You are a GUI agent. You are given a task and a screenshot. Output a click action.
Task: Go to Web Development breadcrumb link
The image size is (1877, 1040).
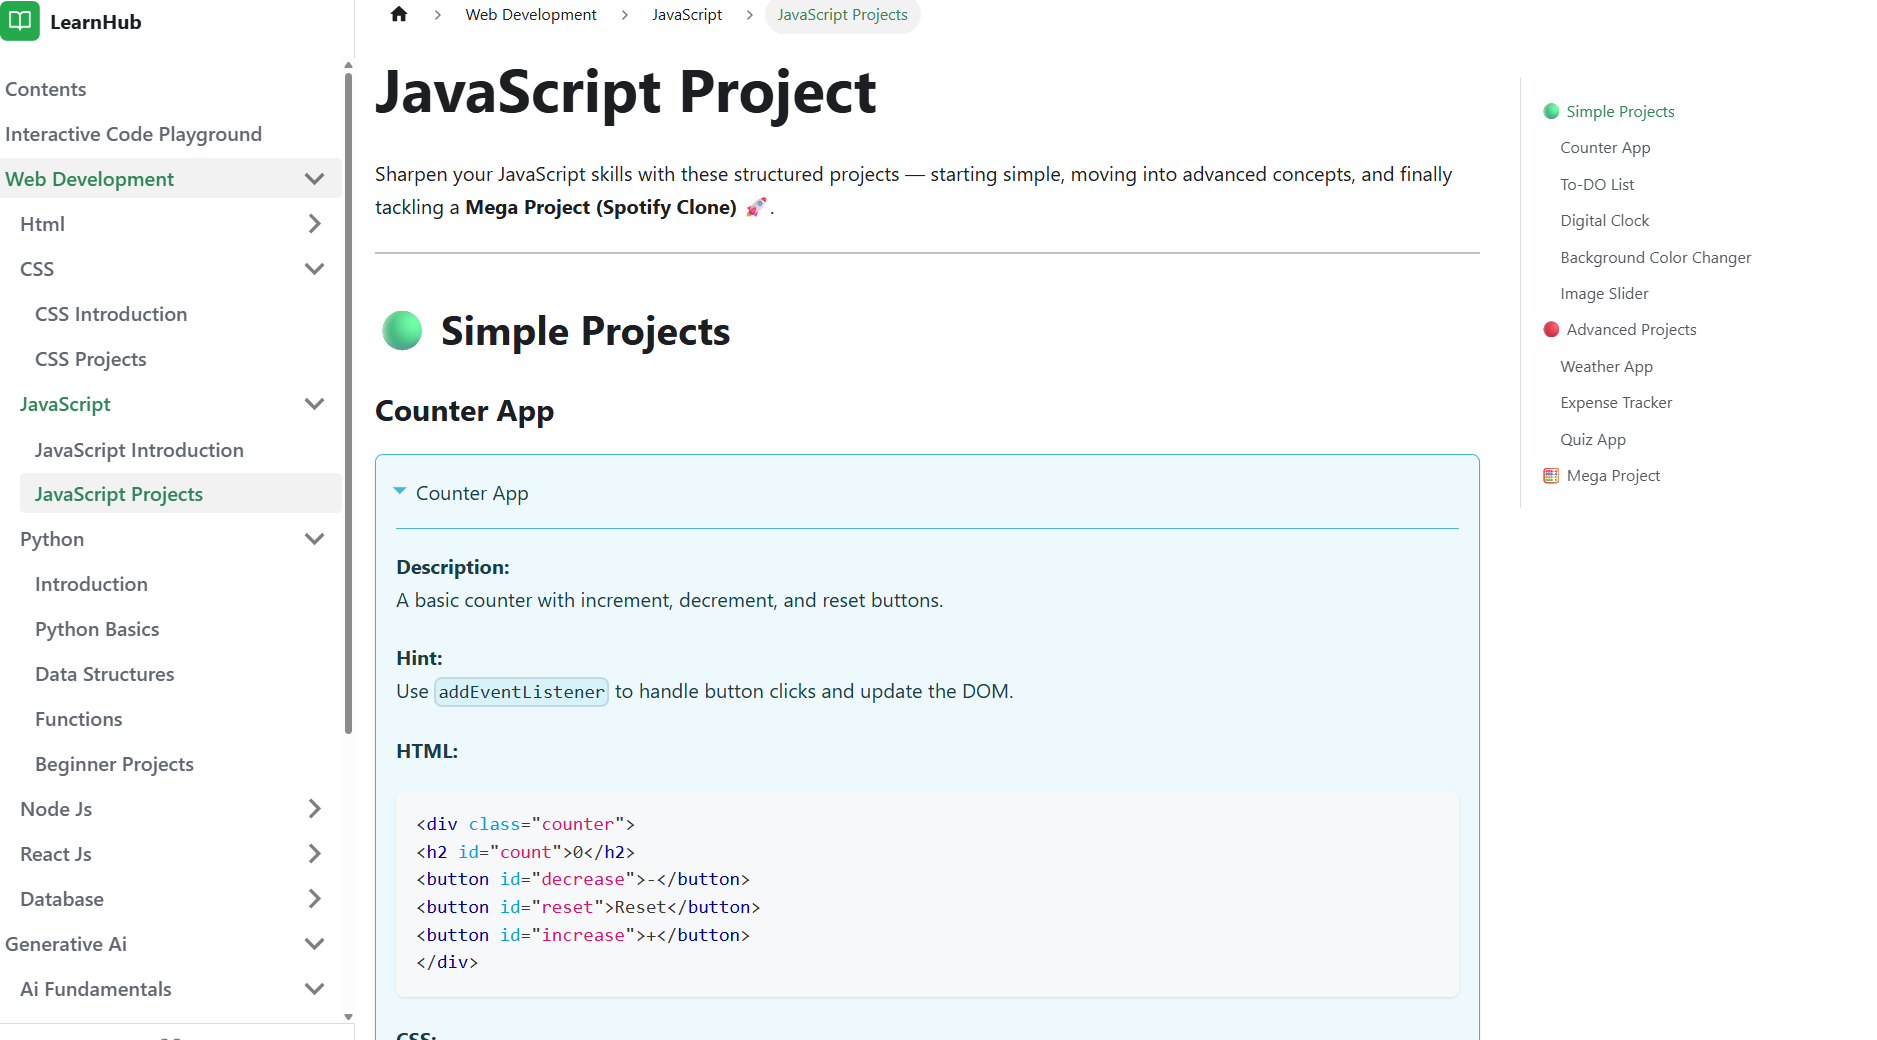[530, 15]
